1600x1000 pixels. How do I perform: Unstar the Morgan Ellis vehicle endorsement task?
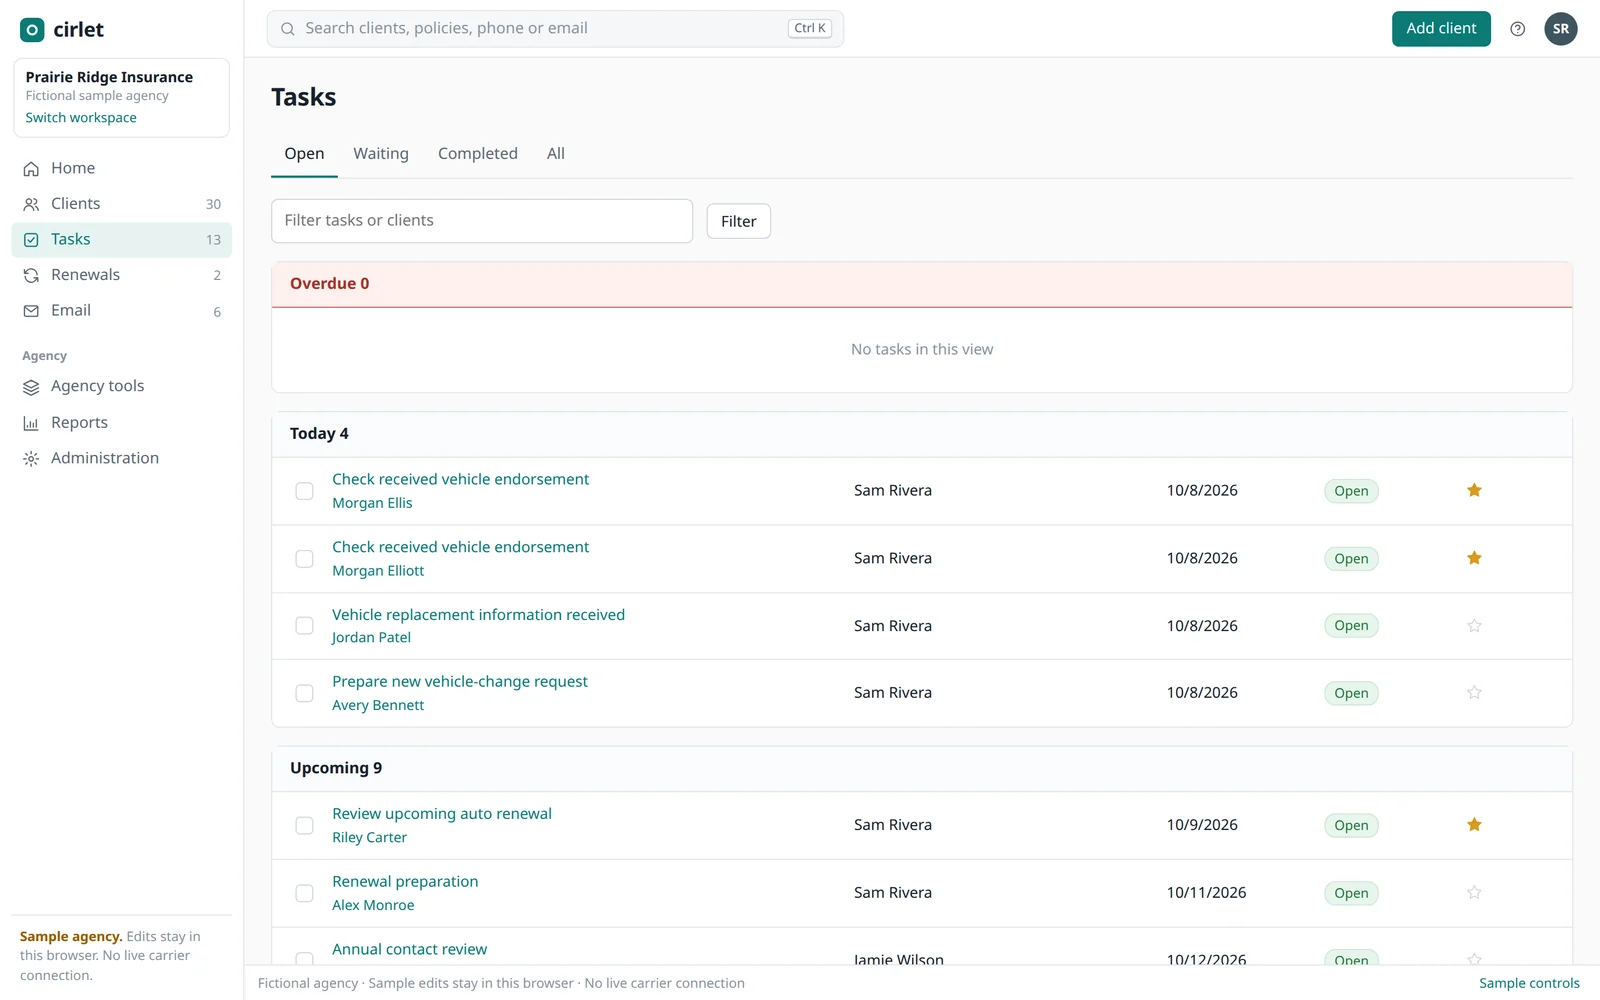(x=1474, y=490)
